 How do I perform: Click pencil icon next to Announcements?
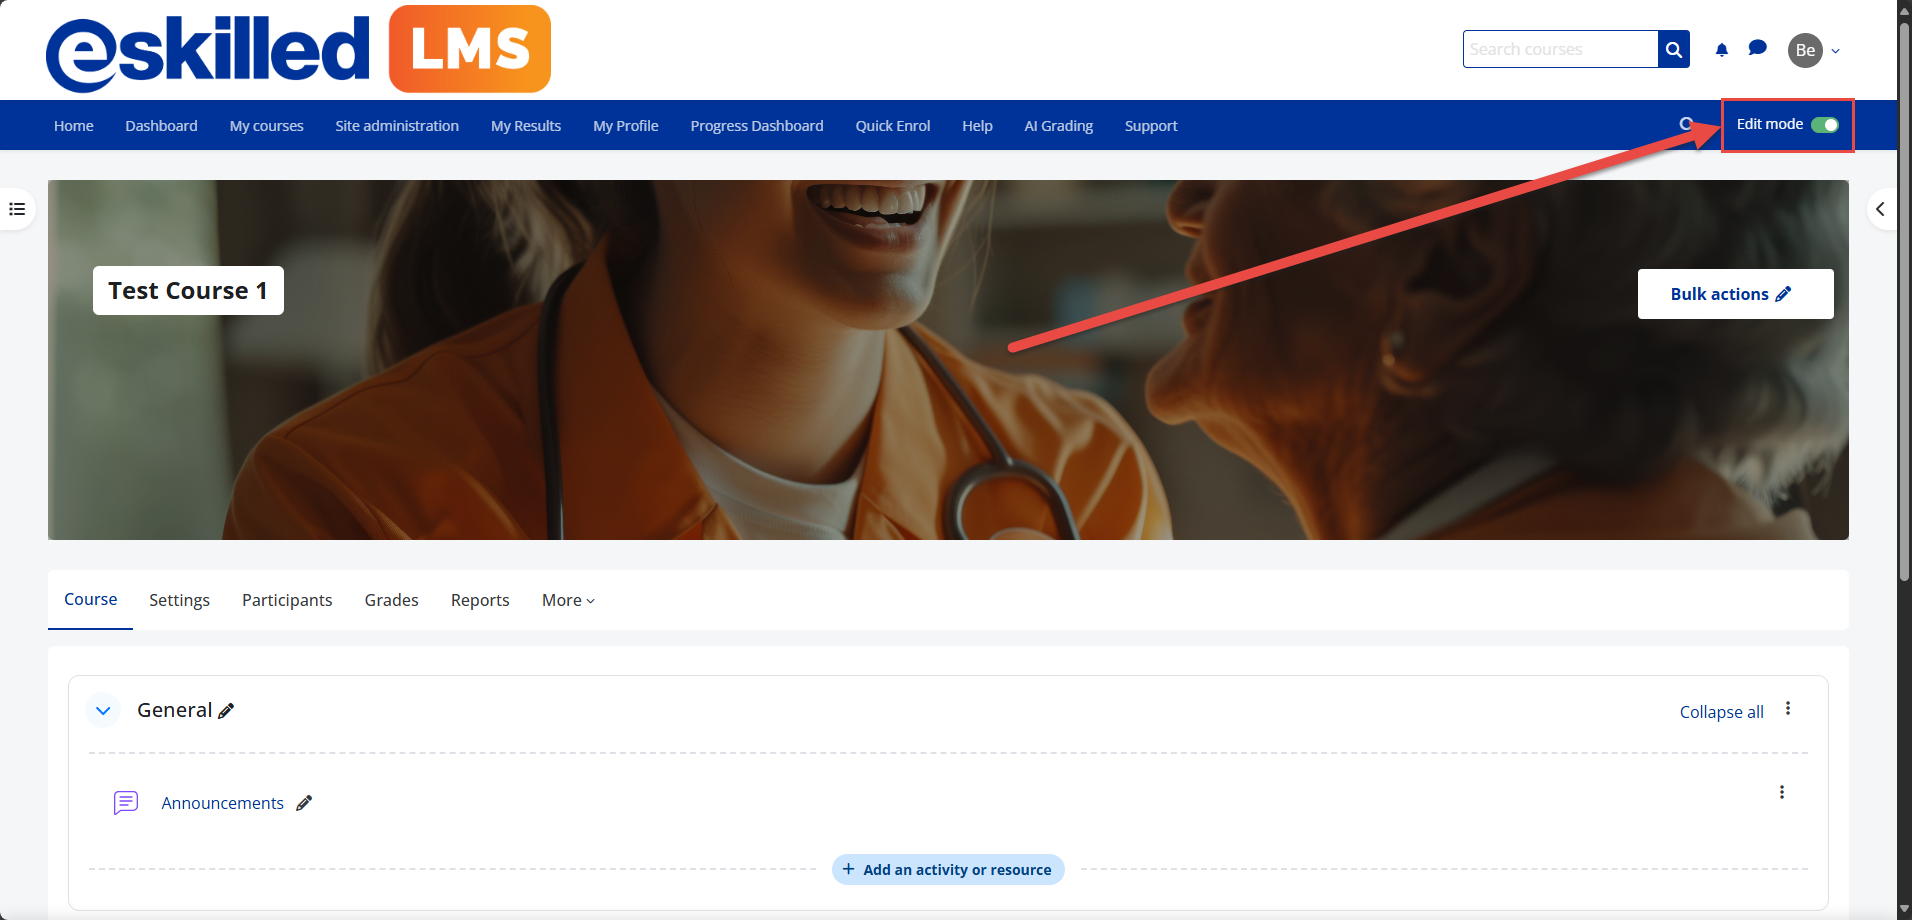tap(304, 803)
